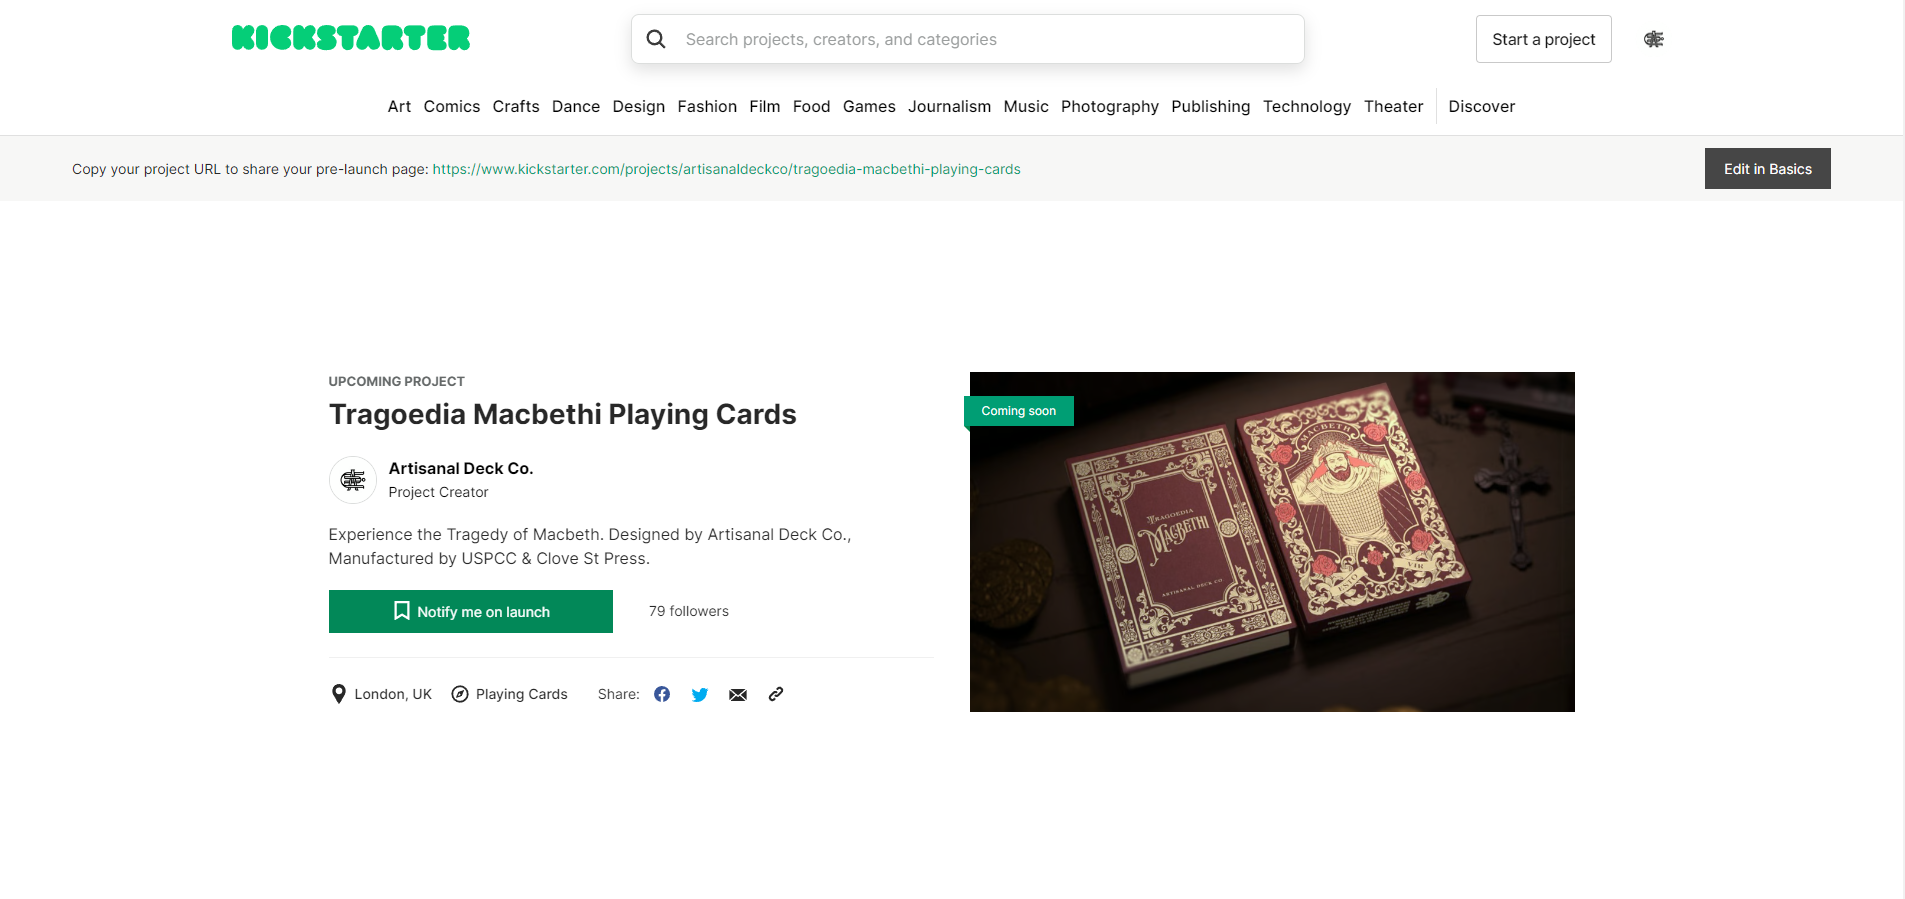Select the Technology category

1306,106
